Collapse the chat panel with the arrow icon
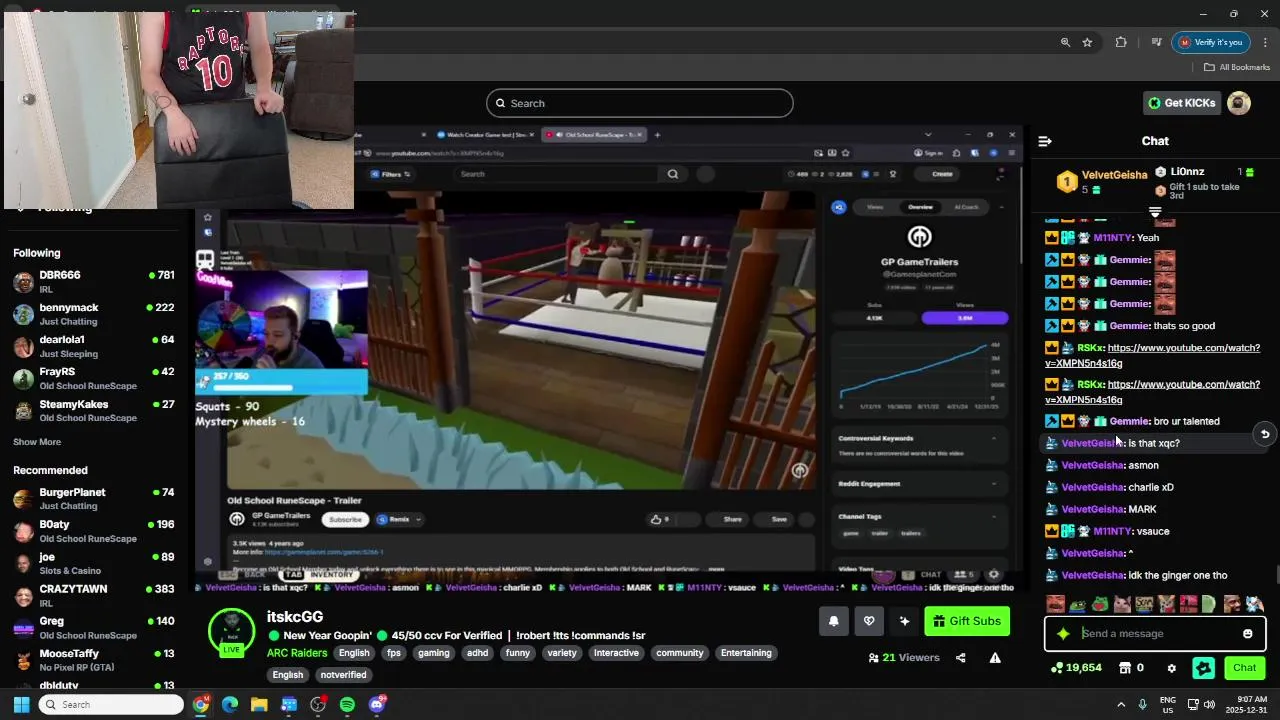The image size is (1280, 720). click(x=1045, y=141)
